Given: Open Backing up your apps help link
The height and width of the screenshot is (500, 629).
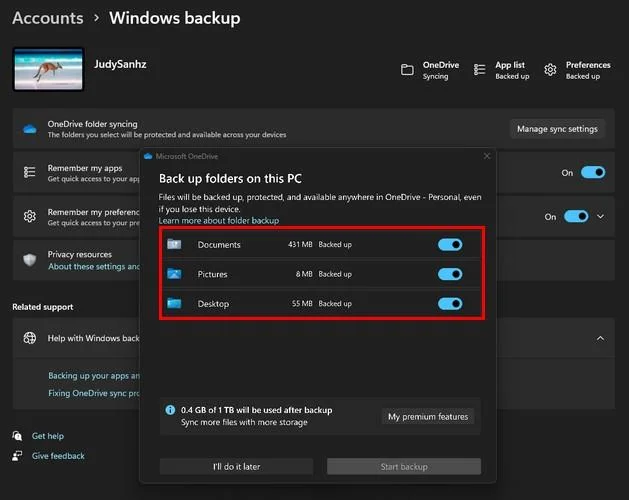Looking at the screenshot, I should point(94,376).
